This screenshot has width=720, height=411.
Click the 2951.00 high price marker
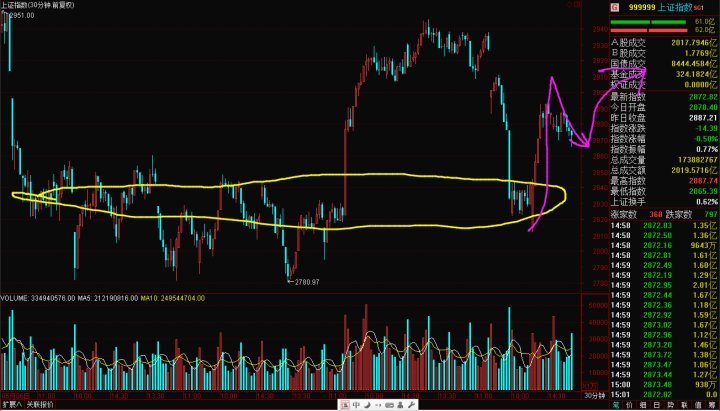23,16
